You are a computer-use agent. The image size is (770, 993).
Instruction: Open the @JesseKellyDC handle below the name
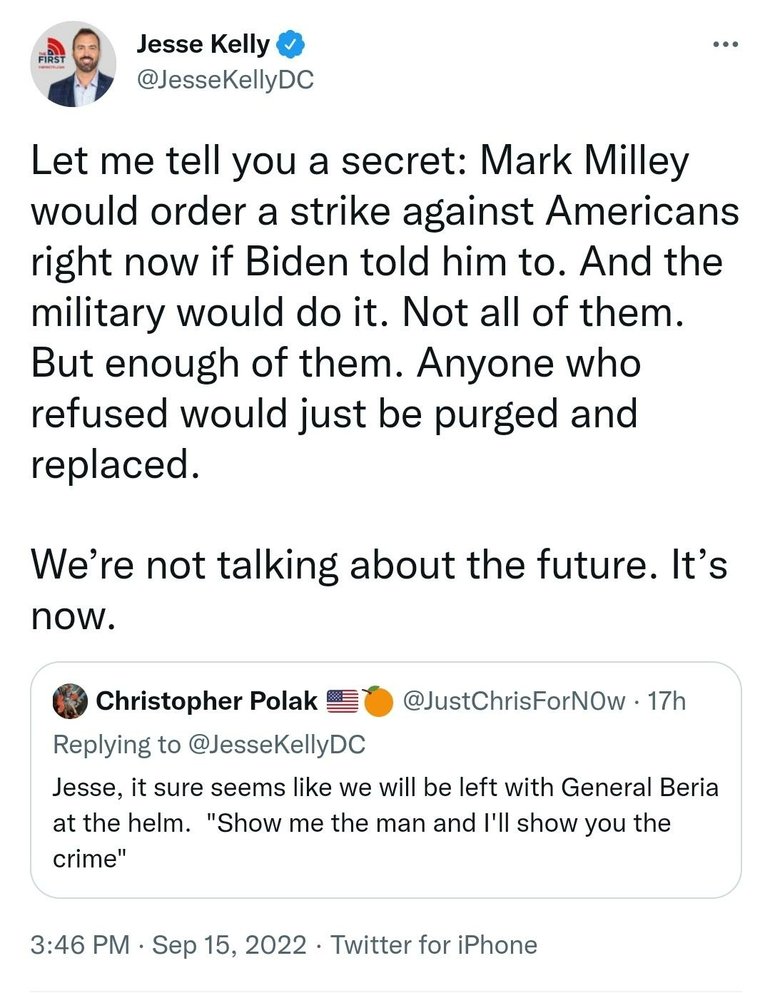tap(224, 79)
